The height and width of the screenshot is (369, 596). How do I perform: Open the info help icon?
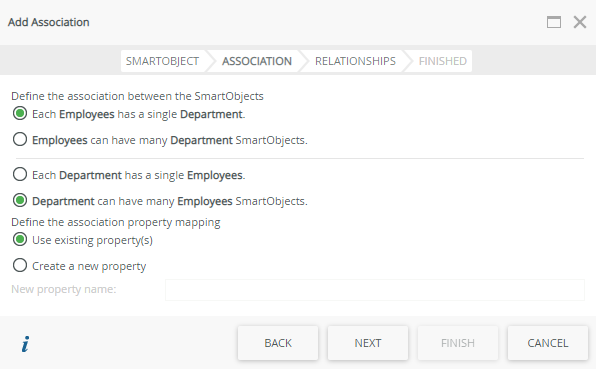point(25,344)
